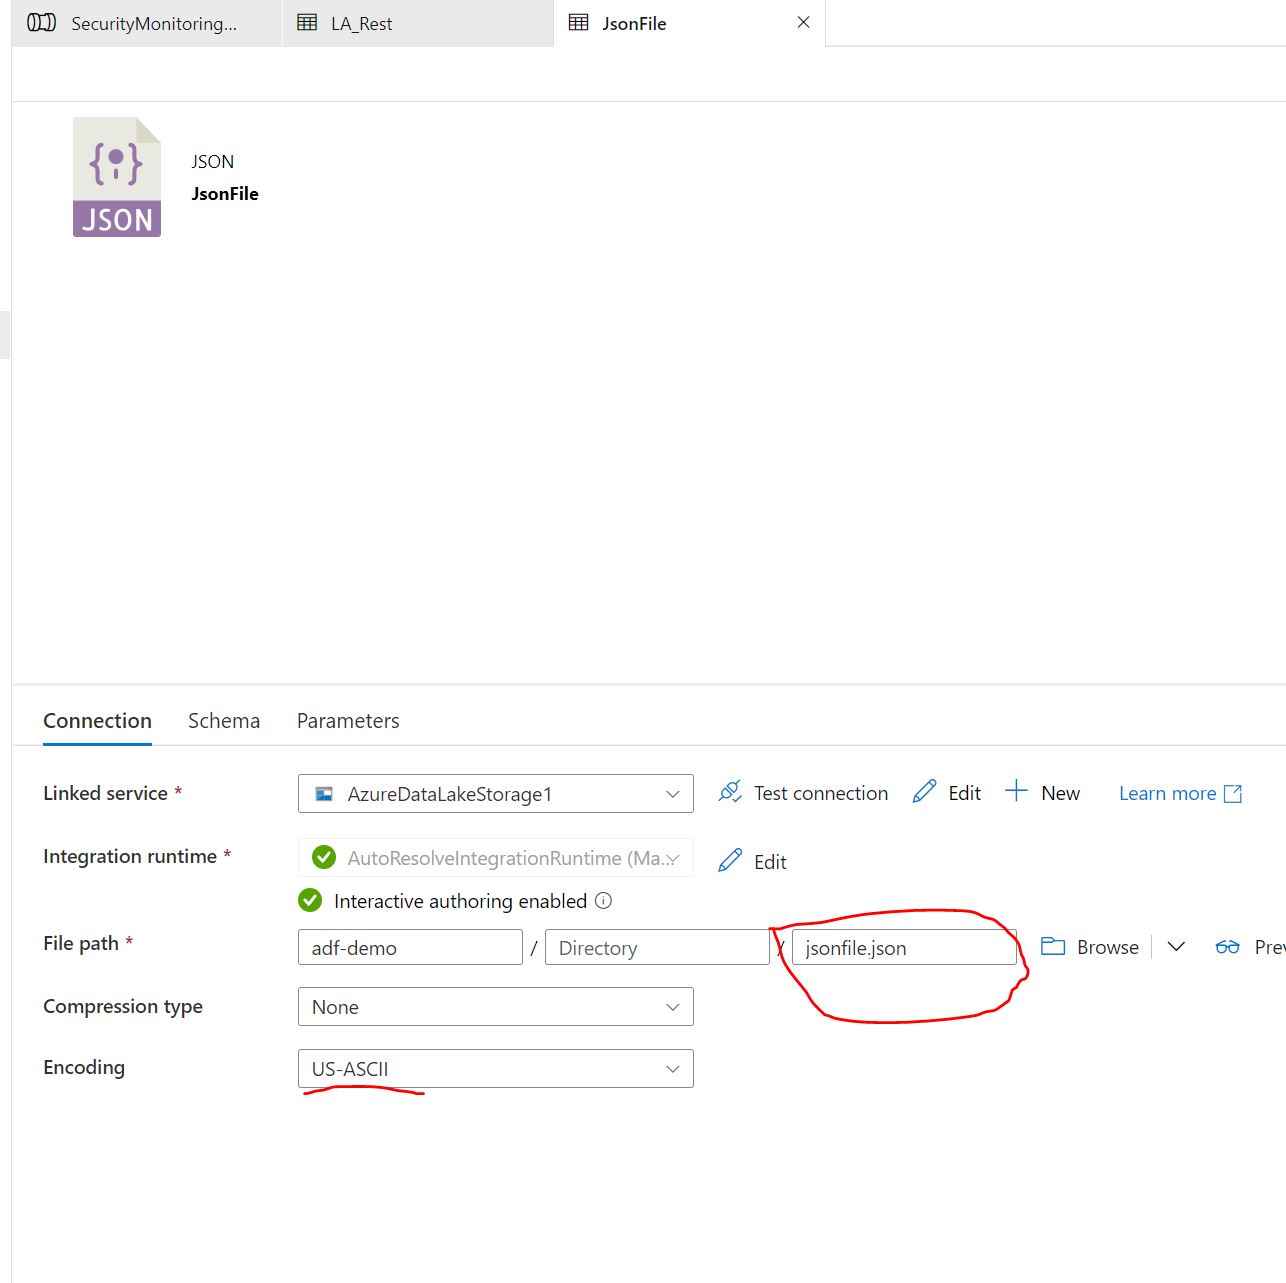Click the info icon beside Interactive authoring
1286x1283 pixels.
(603, 900)
